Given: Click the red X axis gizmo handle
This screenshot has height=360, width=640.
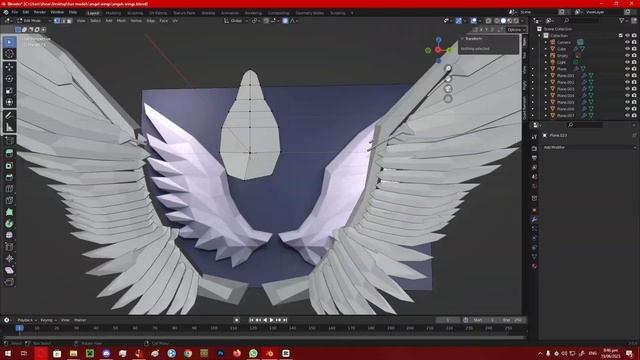Looking at the screenshot, I should [x=438, y=50].
